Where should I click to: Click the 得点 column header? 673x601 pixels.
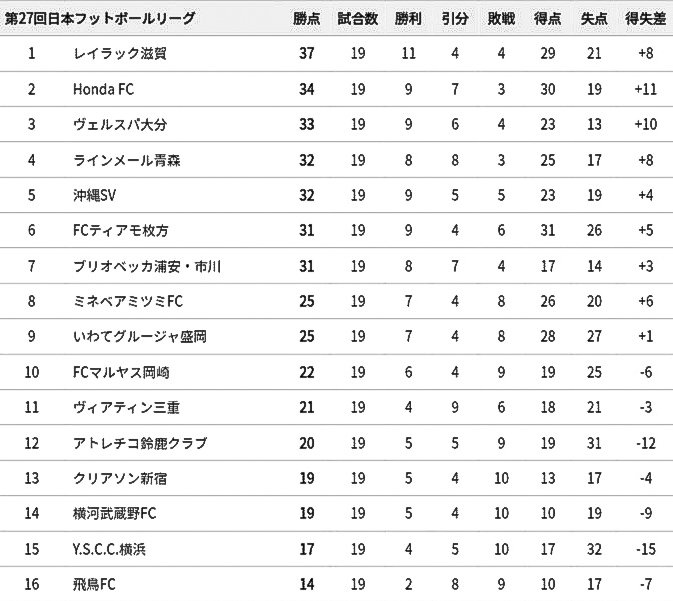(547, 18)
